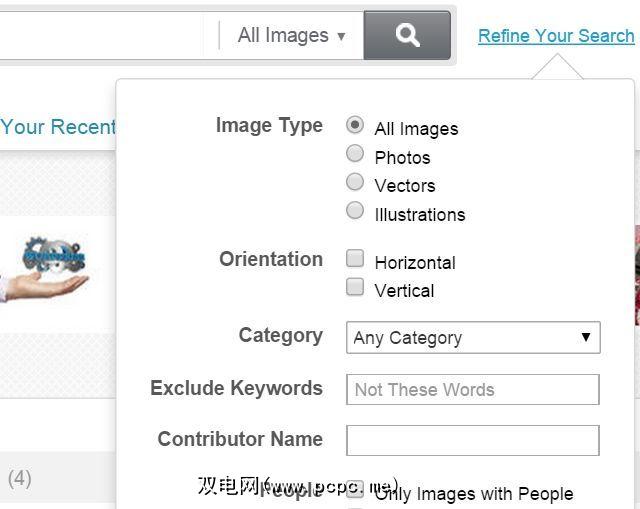Click the Exclude Keywords input field
The image size is (640, 509).
pos(472,389)
